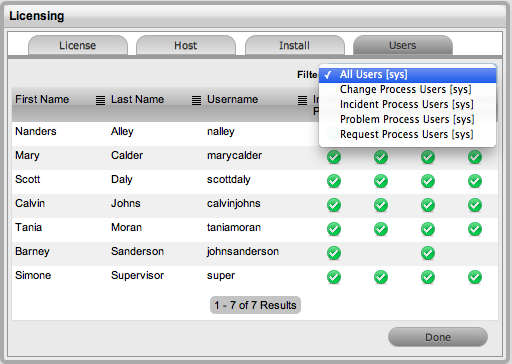The height and width of the screenshot is (364, 512).
Task: Click Scott Daly's last green checkmark icon
Action: 475,181
